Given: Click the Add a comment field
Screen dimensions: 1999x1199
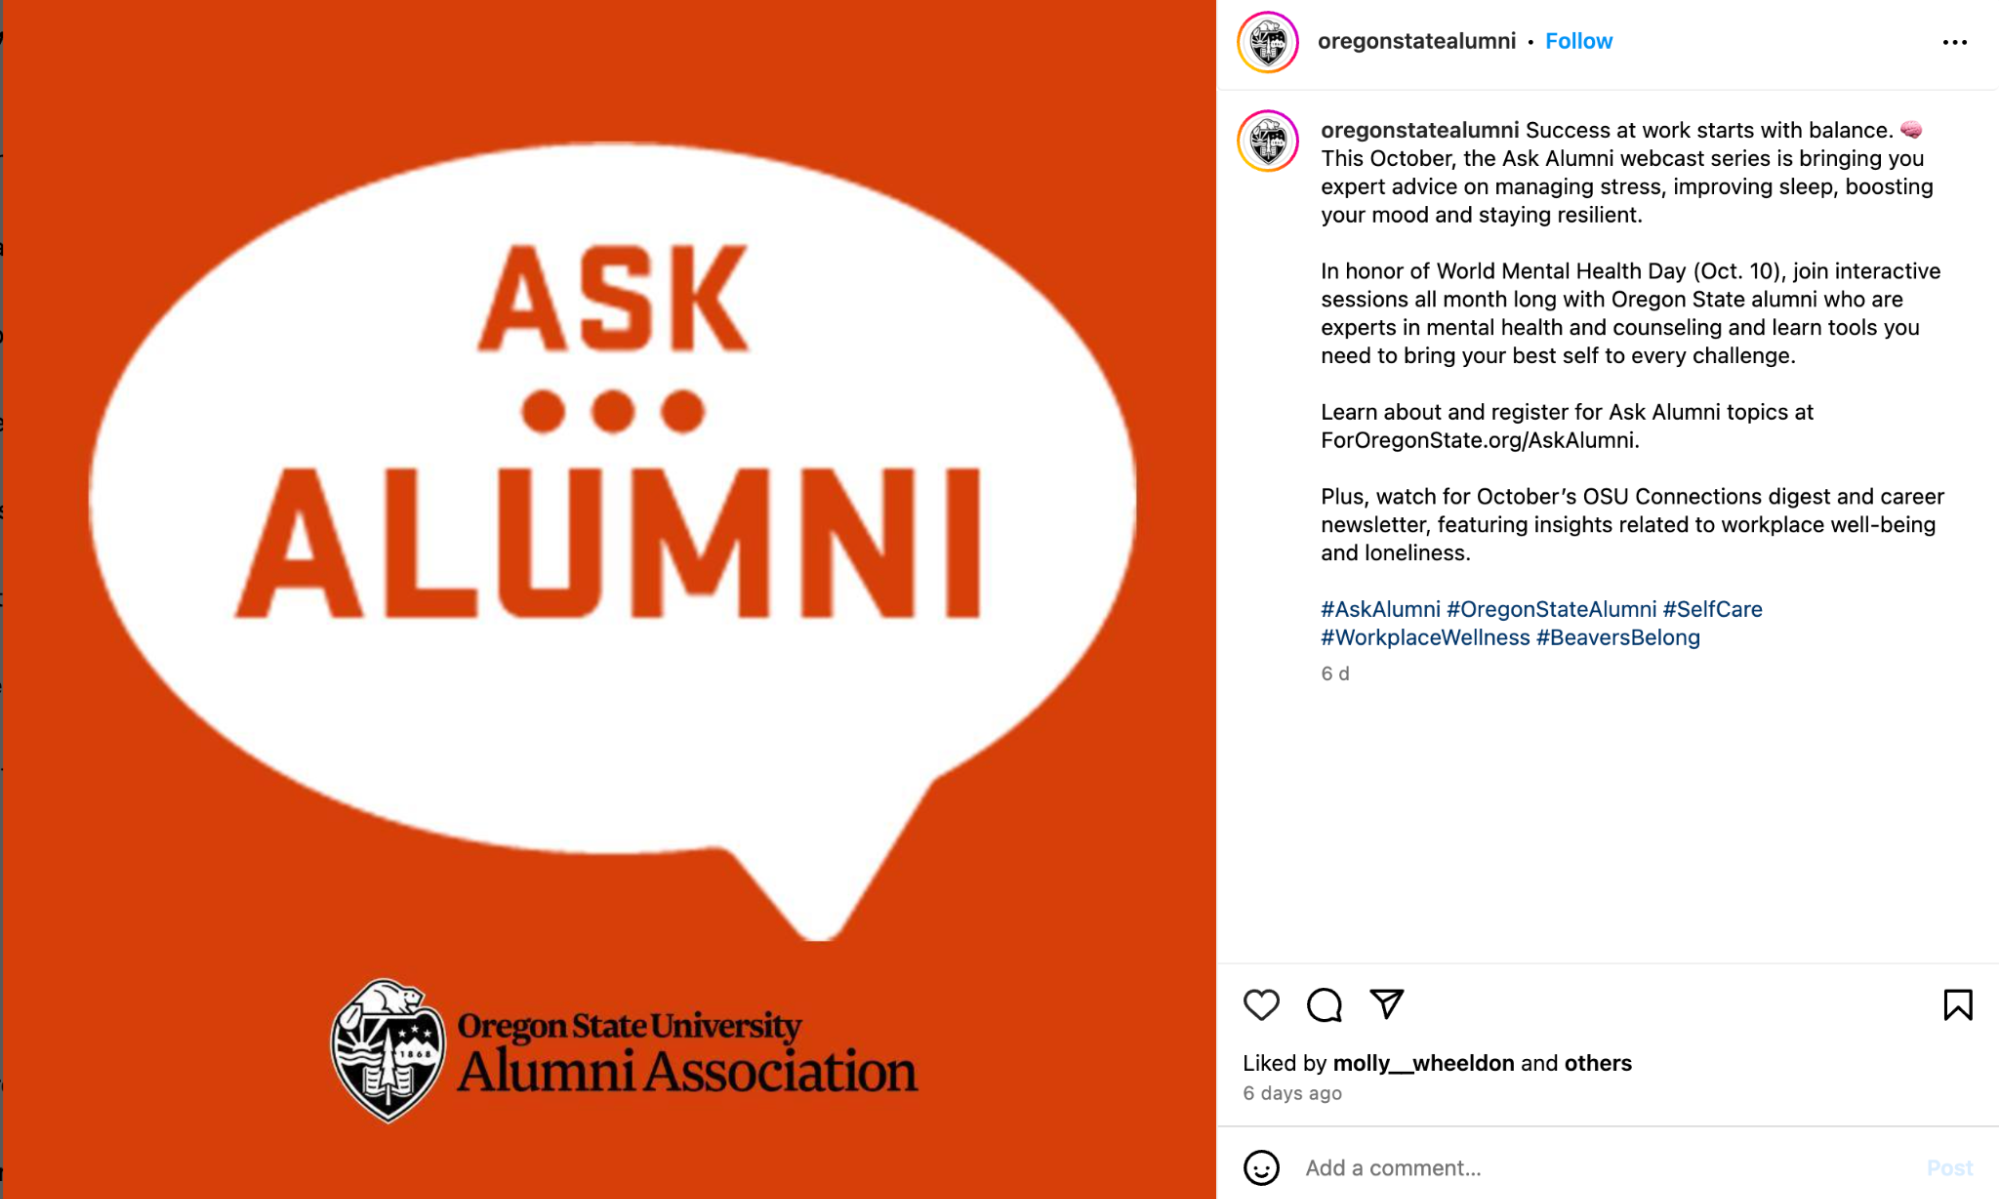Looking at the screenshot, I should pyautogui.click(x=1600, y=1167).
